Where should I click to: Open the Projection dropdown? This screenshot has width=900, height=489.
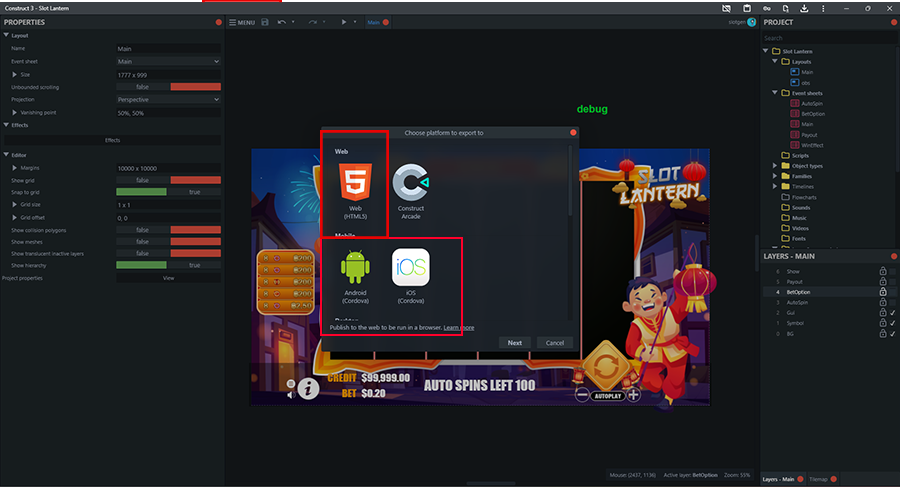[x=168, y=99]
